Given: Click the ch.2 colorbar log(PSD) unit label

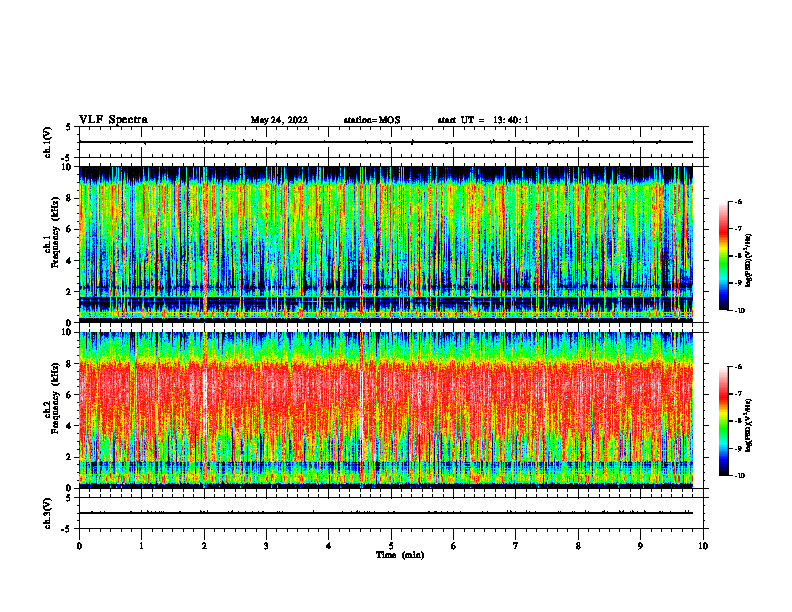Looking at the screenshot, I should point(749,425).
